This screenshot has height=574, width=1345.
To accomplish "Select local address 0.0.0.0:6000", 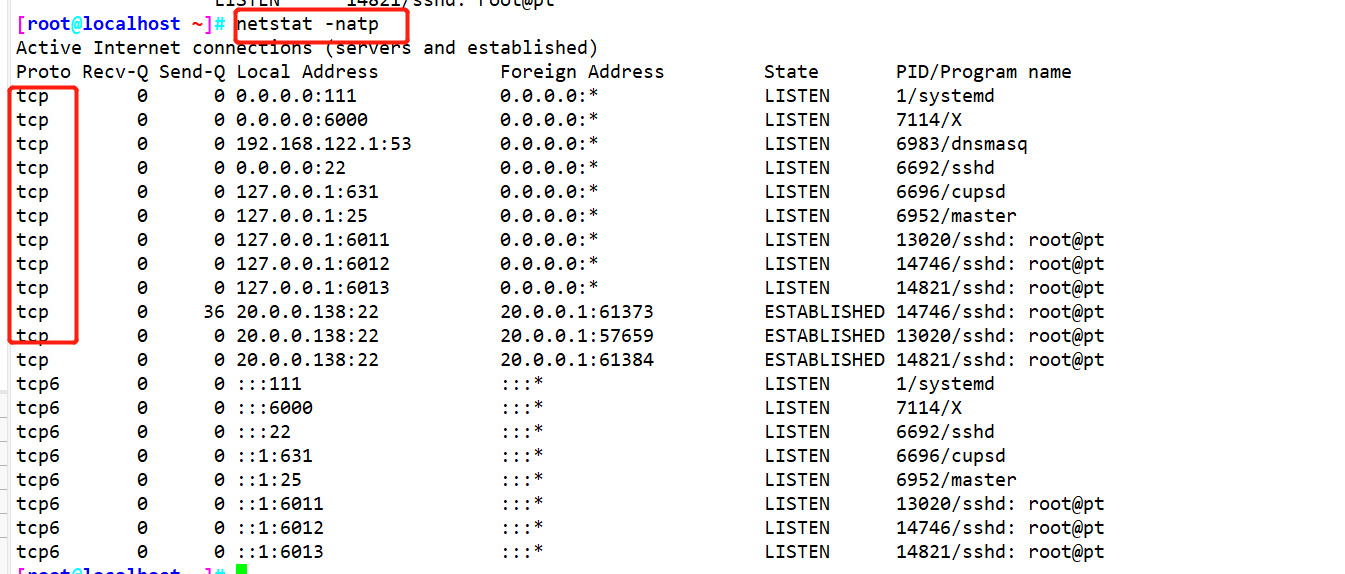I will (302, 120).
